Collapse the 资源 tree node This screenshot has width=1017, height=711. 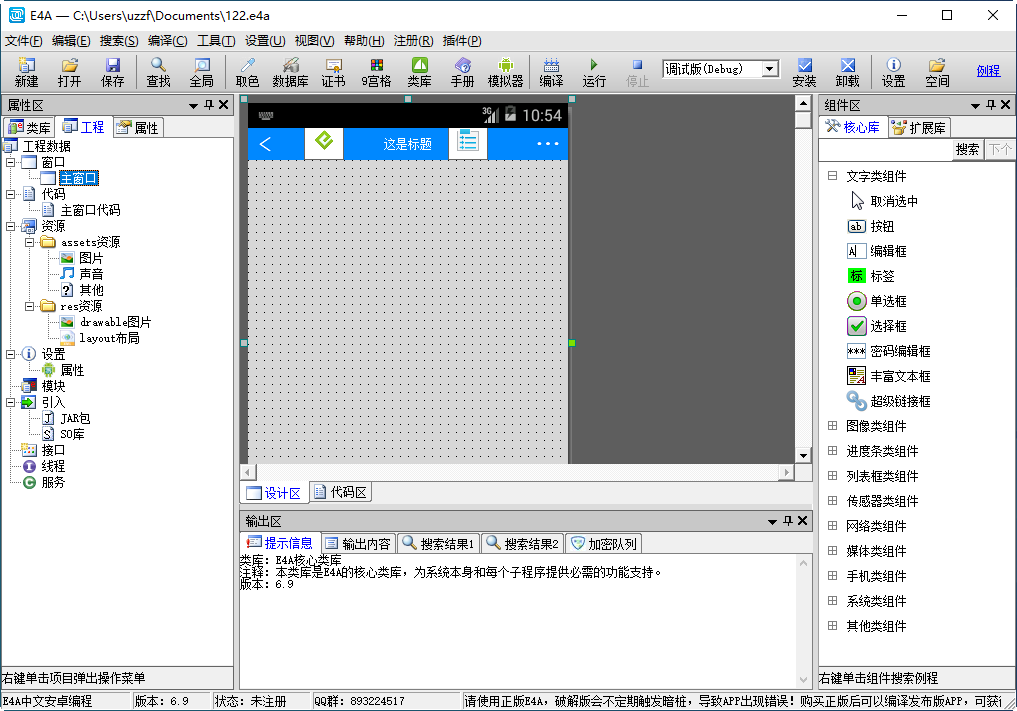(10, 226)
